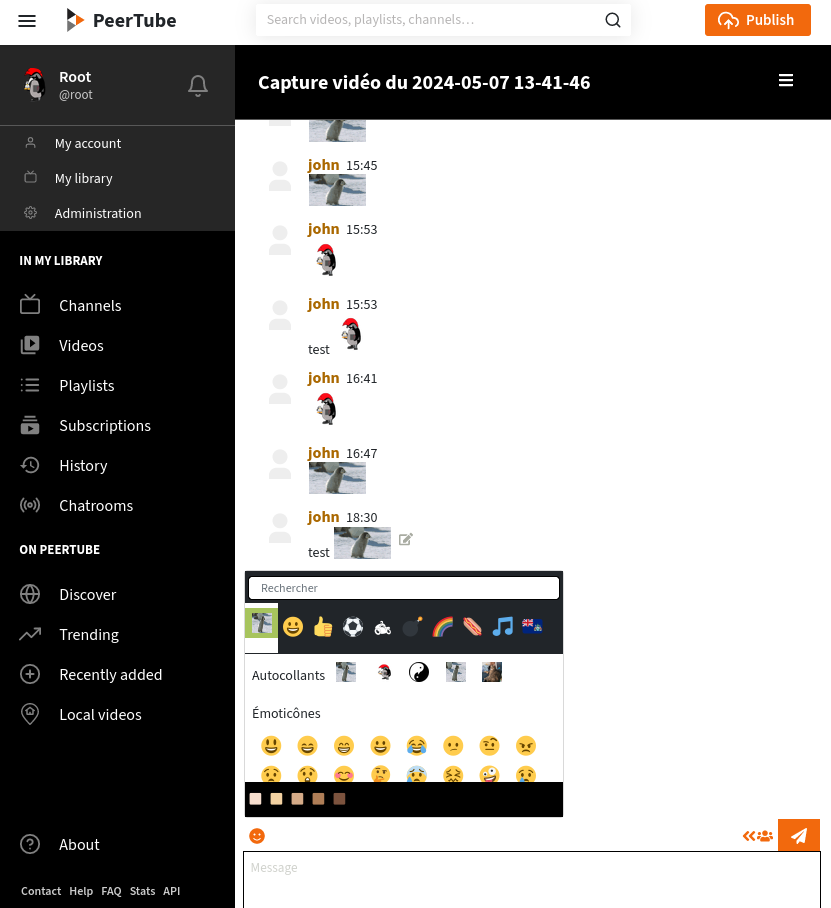Insert the yin-yang sticker
Viewport: 831px width, 908px height.
[419, 673]
